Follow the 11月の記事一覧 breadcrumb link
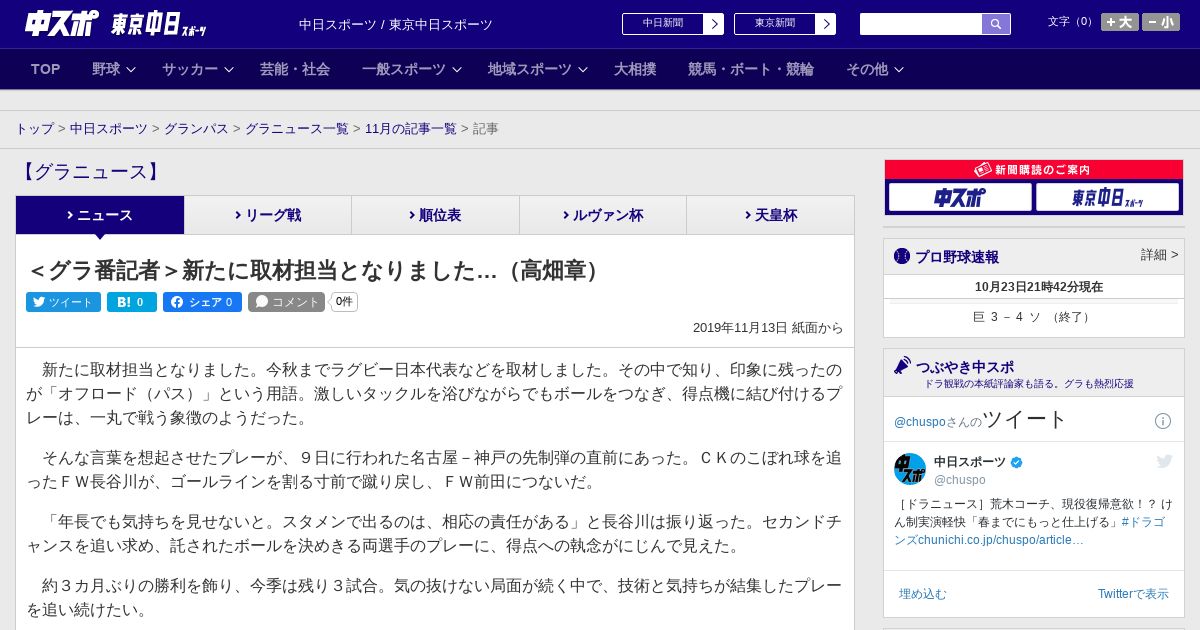1200x630 pixels. 411,129
